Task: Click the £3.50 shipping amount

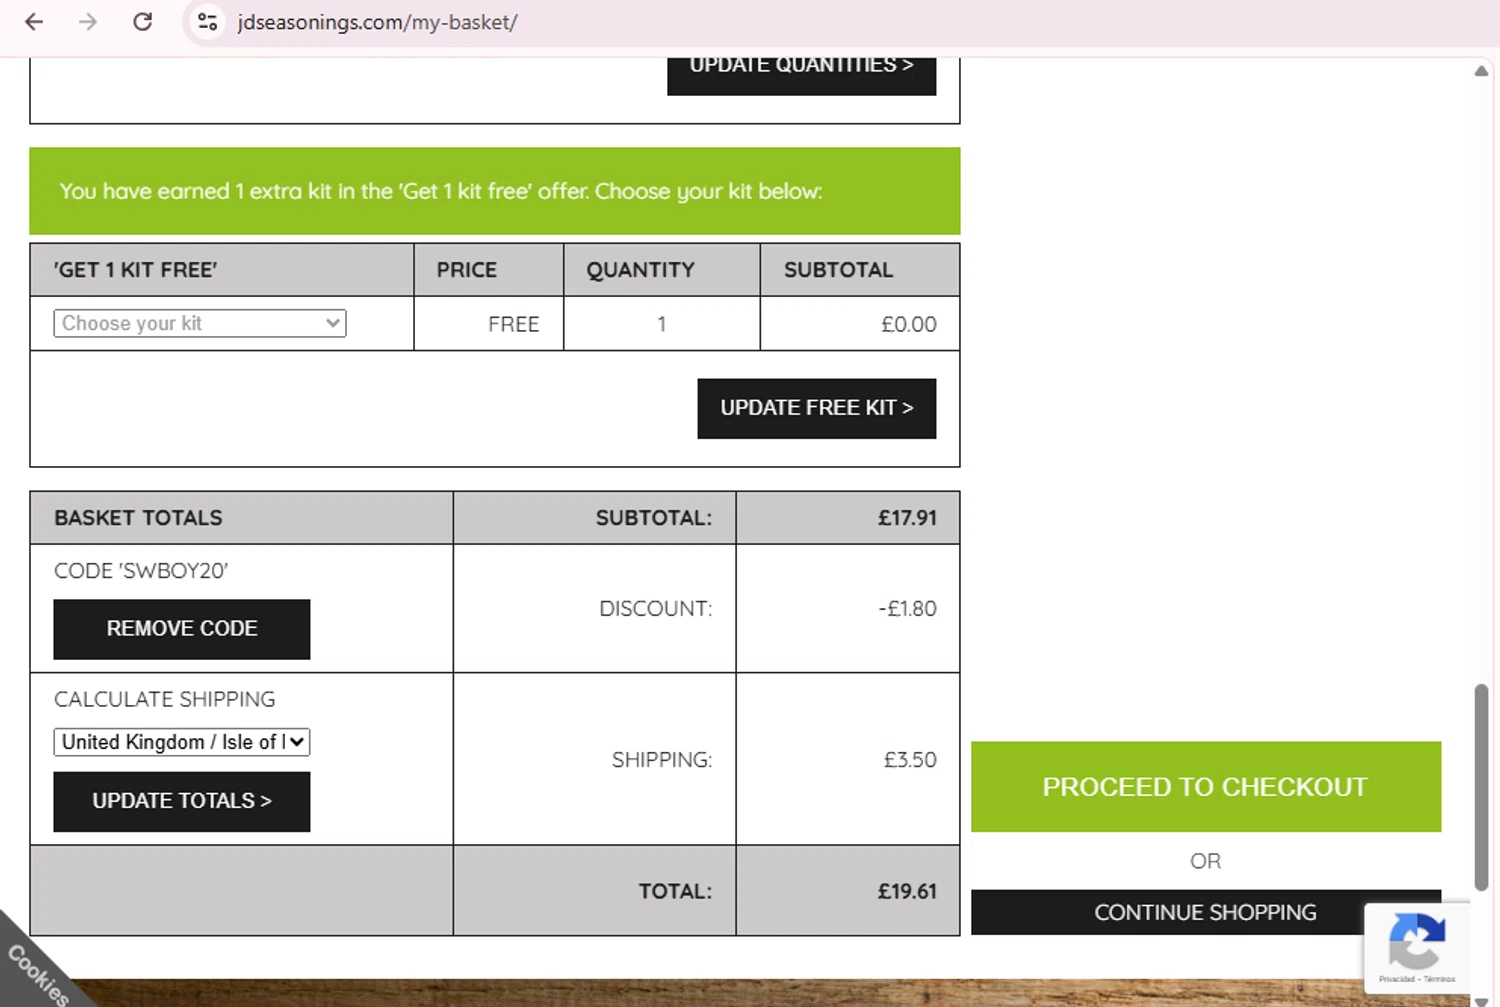Action: point(910,760)
